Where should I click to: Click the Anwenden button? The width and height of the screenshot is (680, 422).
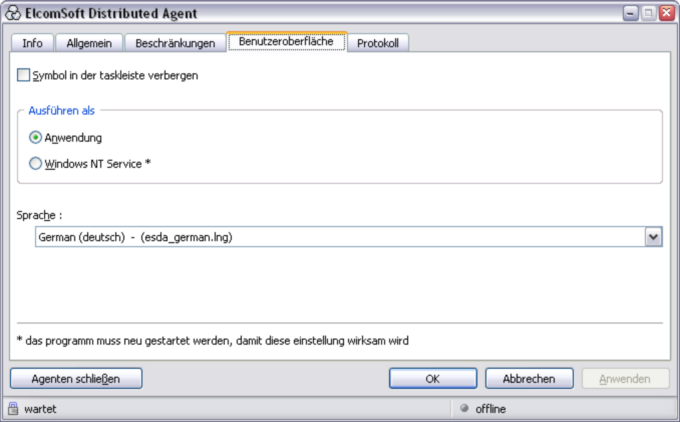click(x=625, y=379)
